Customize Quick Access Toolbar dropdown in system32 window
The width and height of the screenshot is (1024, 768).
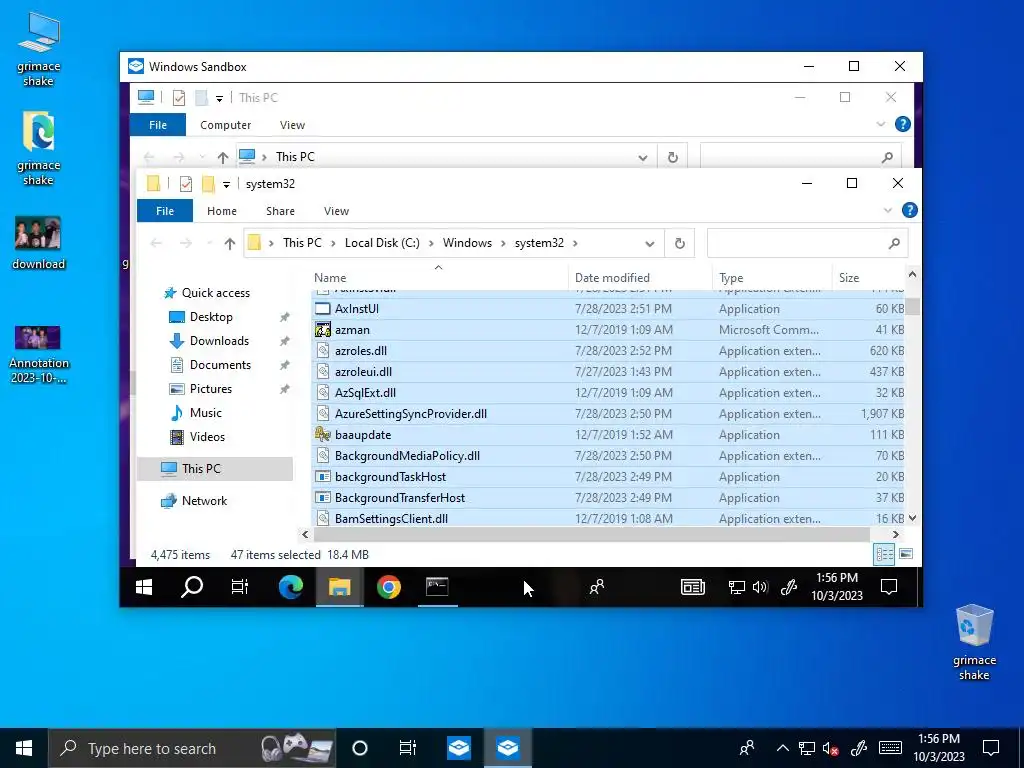click(x=226, y=185)
